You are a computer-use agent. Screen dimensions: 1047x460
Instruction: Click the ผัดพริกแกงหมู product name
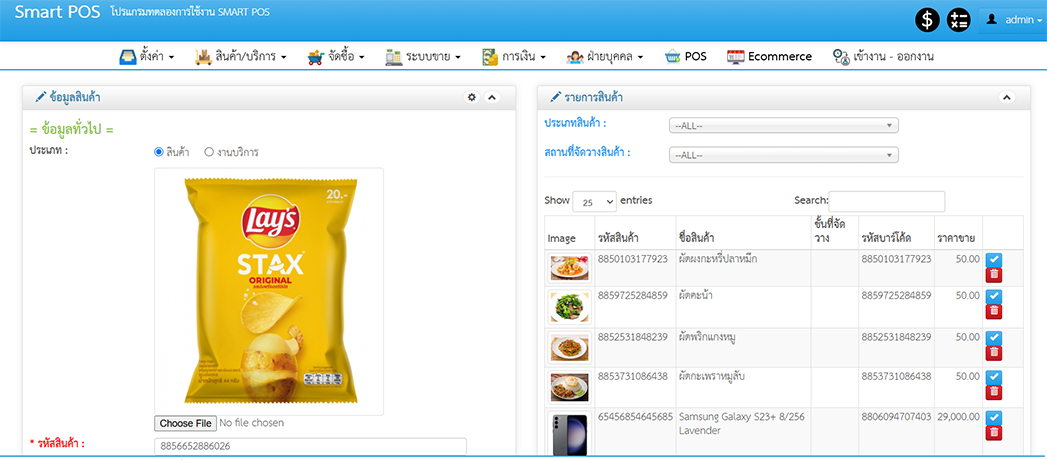click(x=707, y=337)
